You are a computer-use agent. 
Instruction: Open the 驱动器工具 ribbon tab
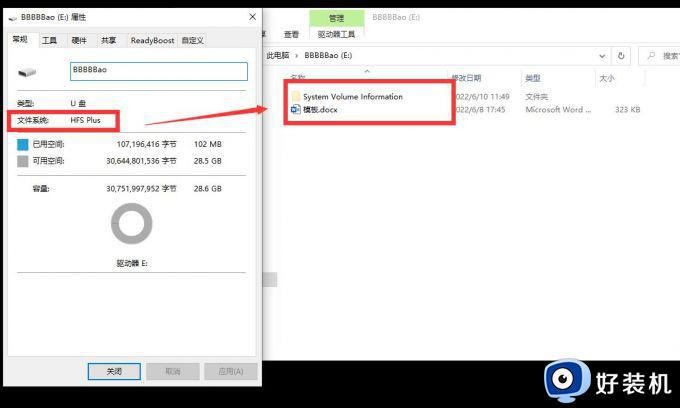336,34
